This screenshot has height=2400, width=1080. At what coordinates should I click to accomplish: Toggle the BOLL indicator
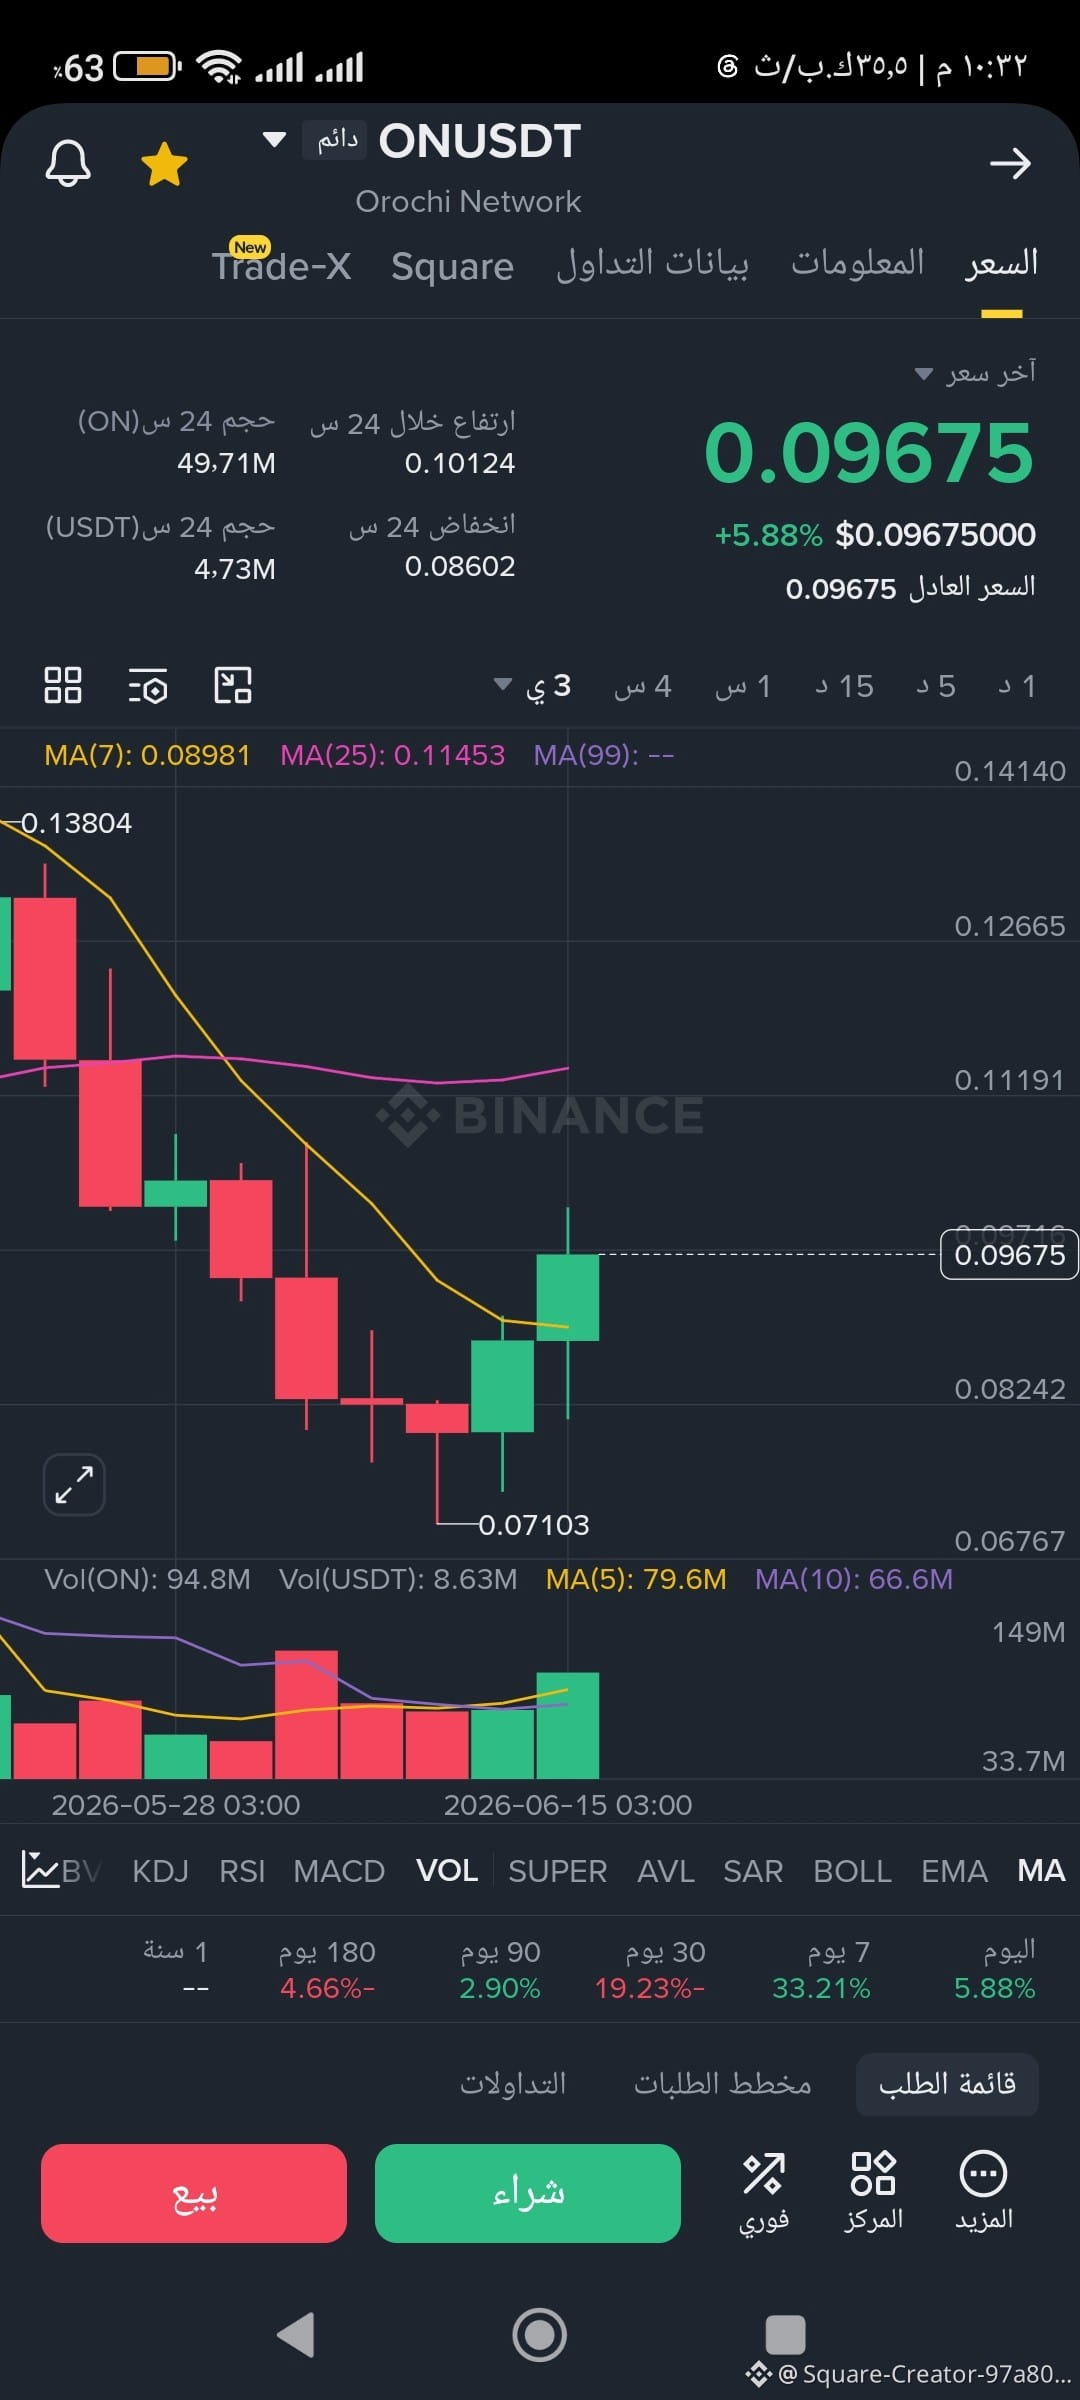(x=852, y=1870)
